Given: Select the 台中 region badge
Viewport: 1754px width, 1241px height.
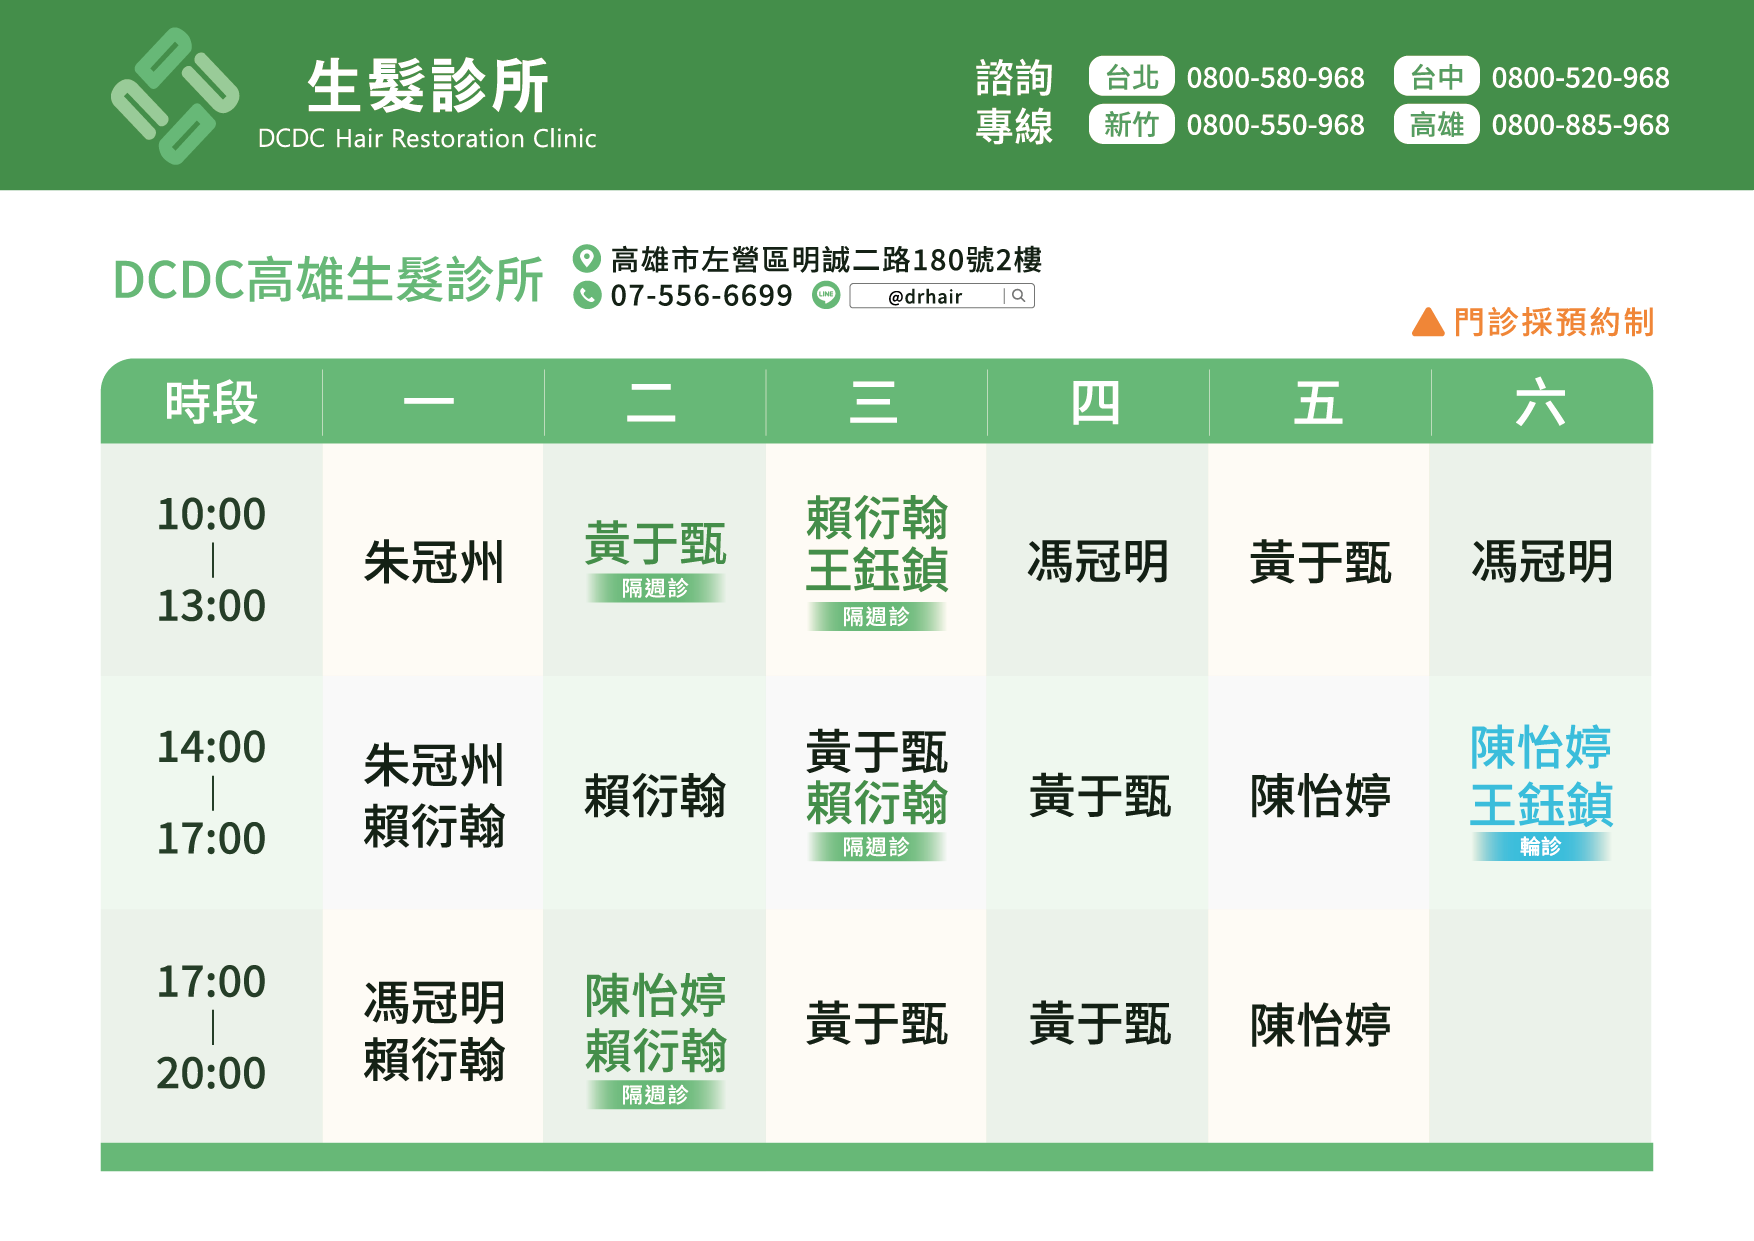Looking at the screenshot, I should point(1436,77).
